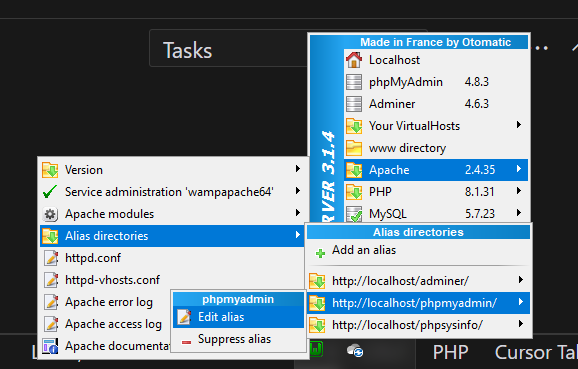Expand the Apache 2.4.35 submenu arrow
Screen dimensions: 578x369
coord(519,169)
